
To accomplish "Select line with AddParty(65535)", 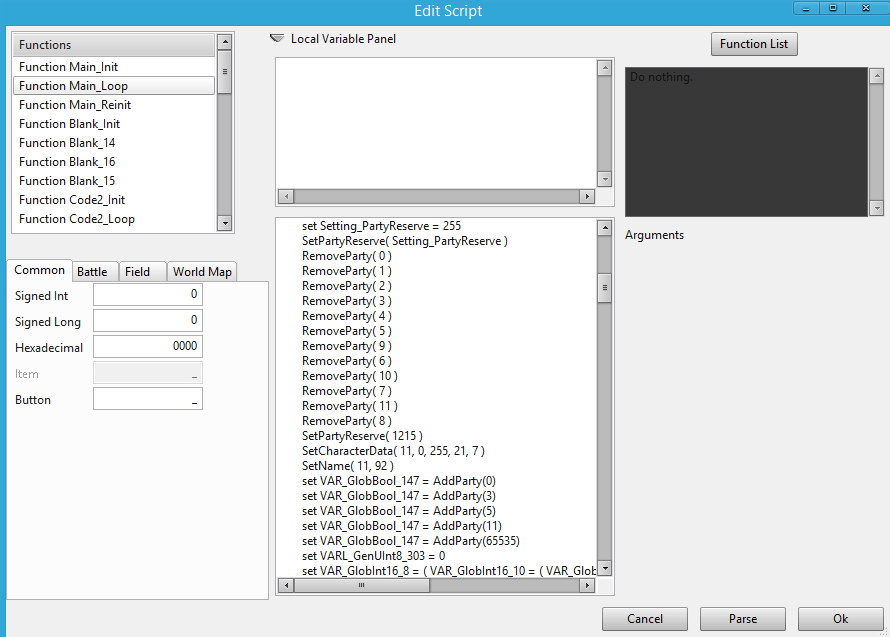I will pyautogui.click(x=411, y=541).
